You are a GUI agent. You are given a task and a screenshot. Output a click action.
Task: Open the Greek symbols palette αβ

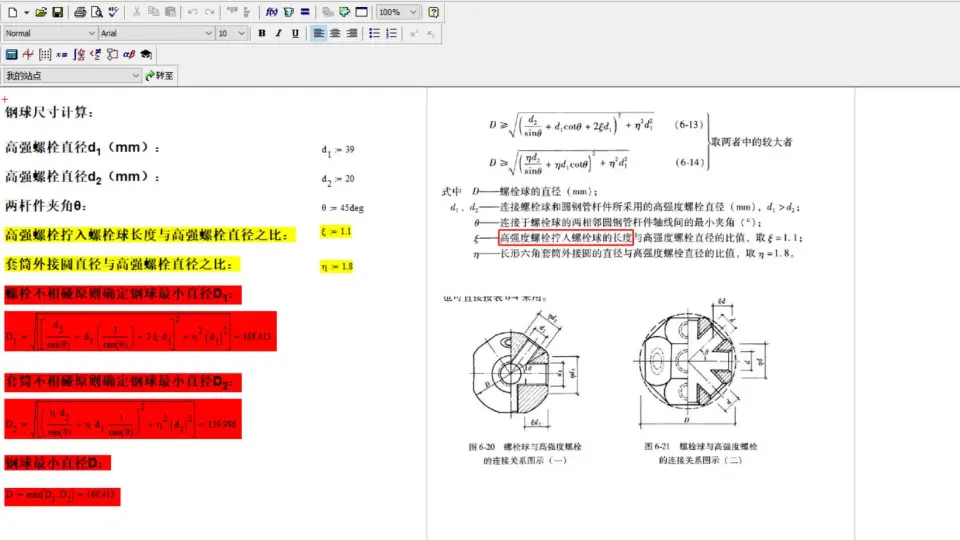129,54
